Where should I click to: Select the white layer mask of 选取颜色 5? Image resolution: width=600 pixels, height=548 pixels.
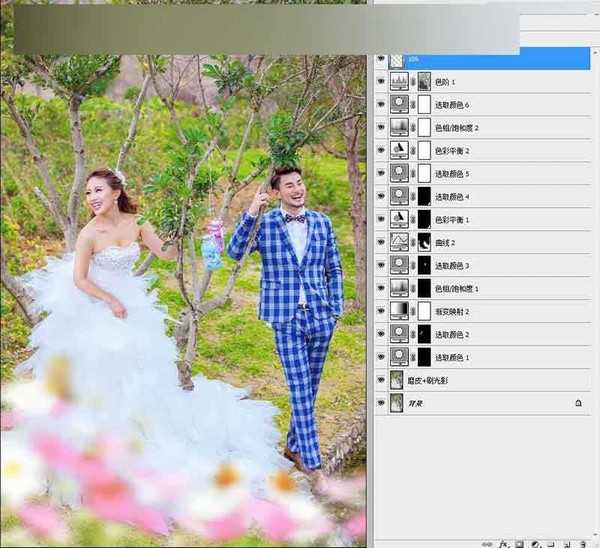point(424,173)
